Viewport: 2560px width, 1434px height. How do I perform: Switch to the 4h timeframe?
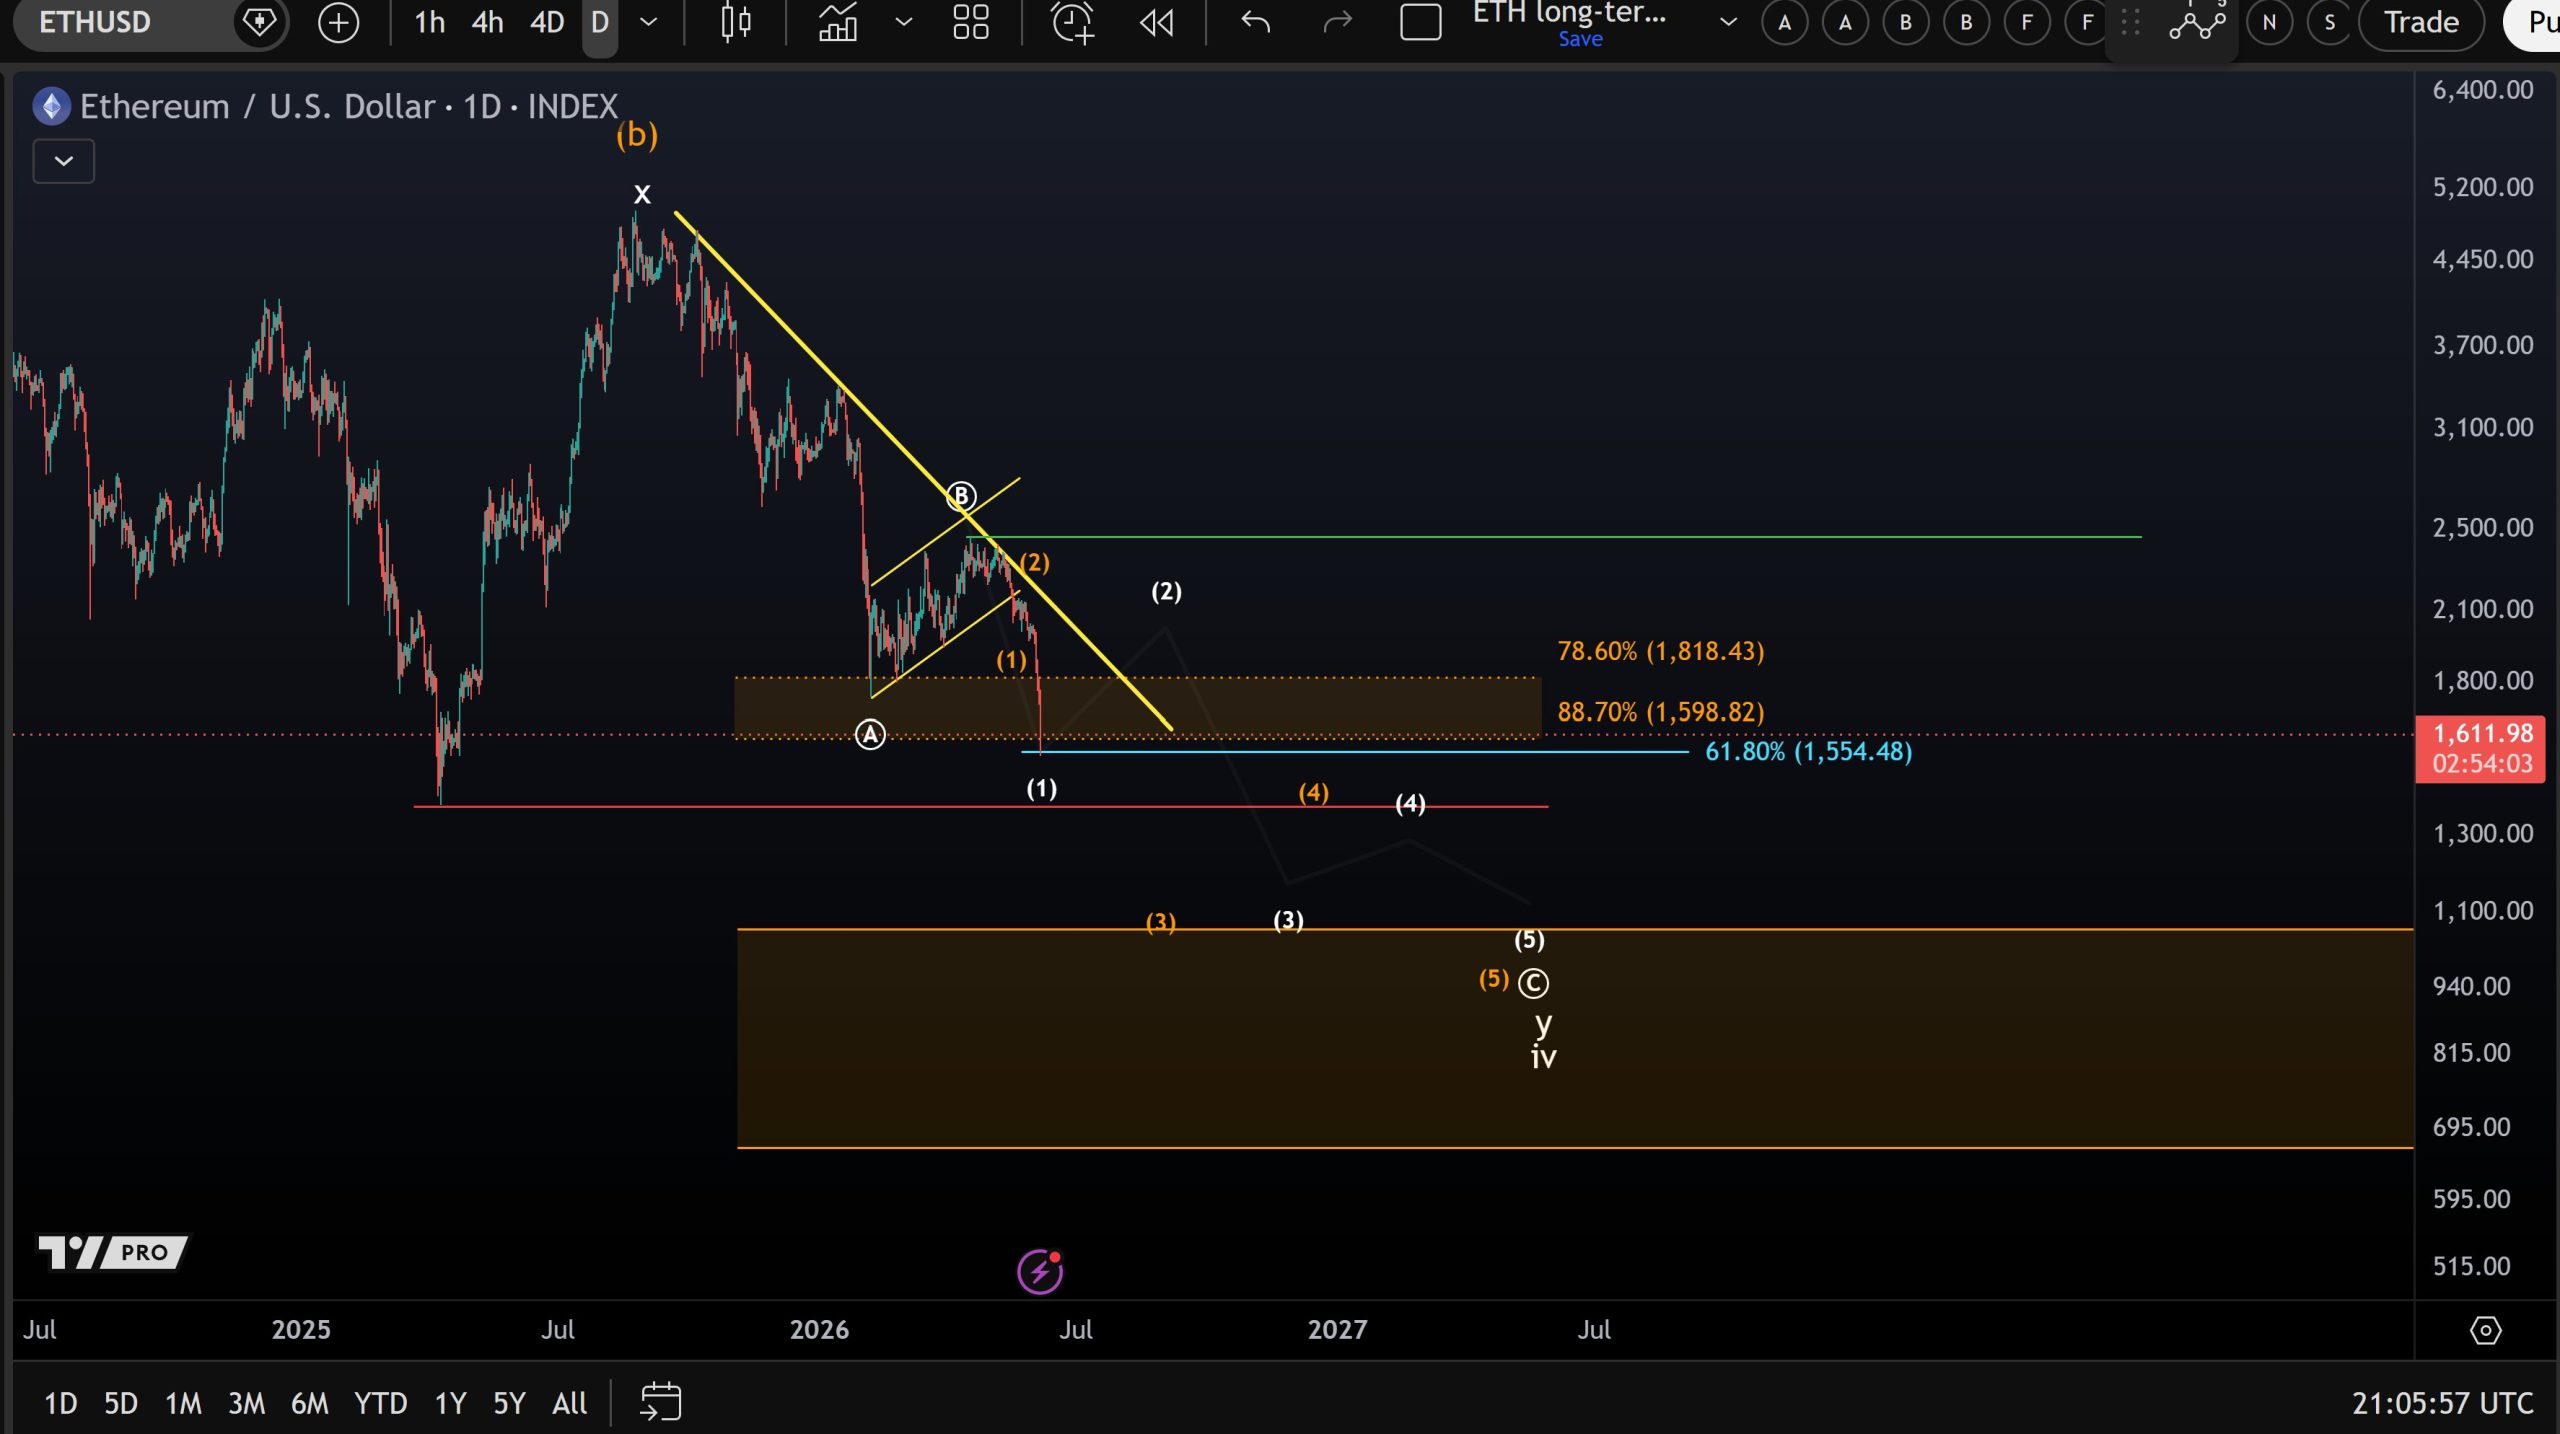click(487, 22)
